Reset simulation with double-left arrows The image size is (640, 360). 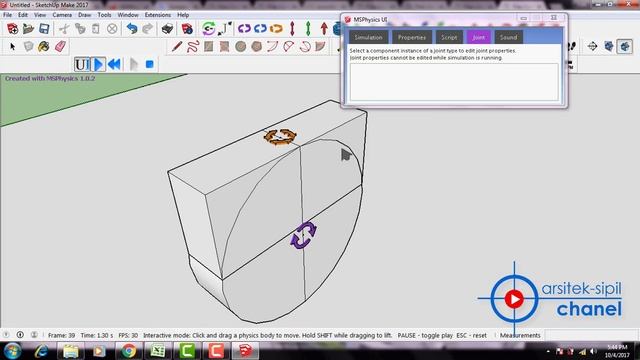[114, 64]
